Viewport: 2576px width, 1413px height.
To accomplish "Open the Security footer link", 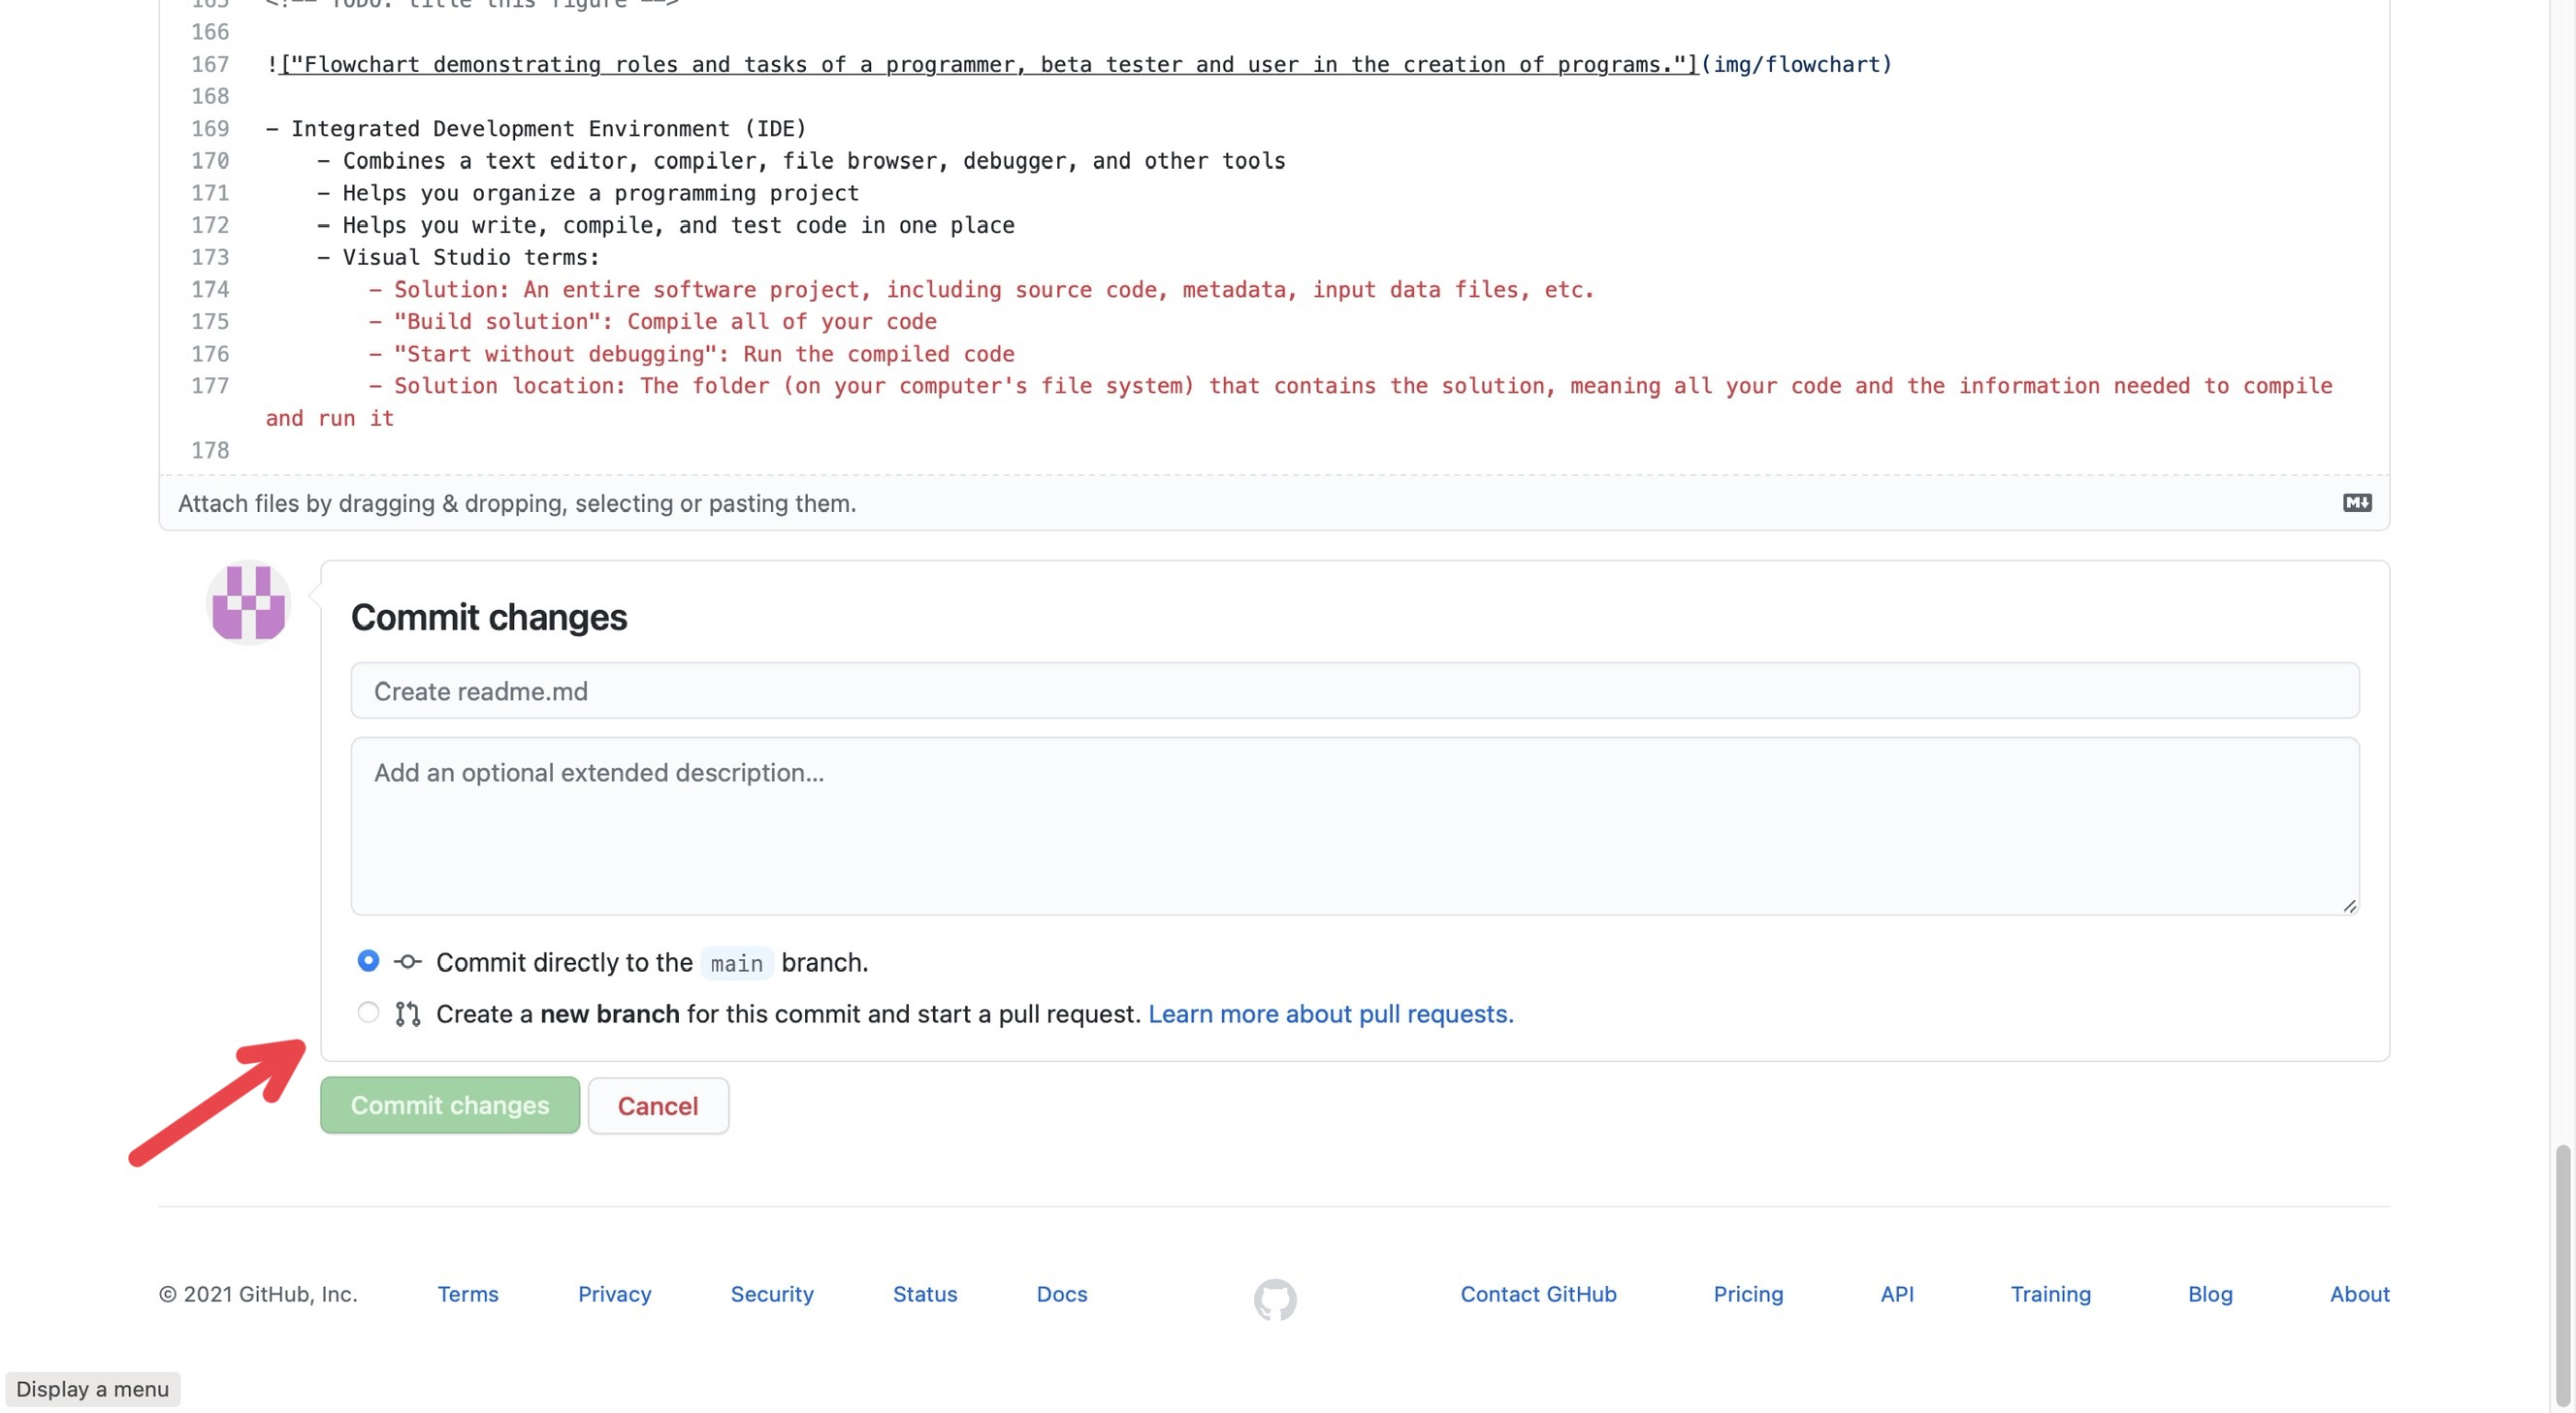I will pyautogui.click(x=771, y=1294).
